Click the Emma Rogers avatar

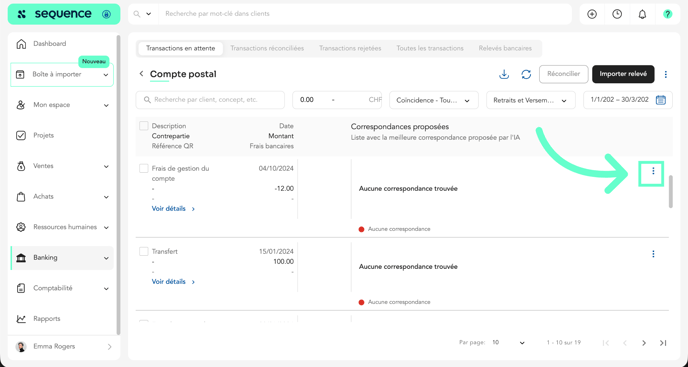click(x=21, y=347)
